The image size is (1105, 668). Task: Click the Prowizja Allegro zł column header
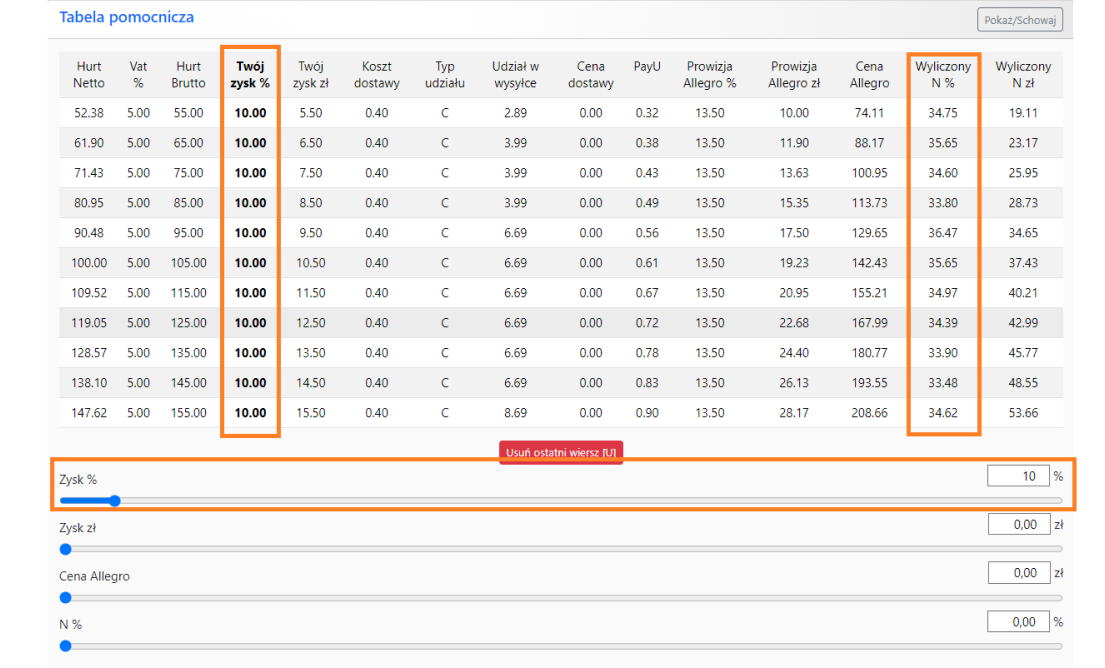794,75
